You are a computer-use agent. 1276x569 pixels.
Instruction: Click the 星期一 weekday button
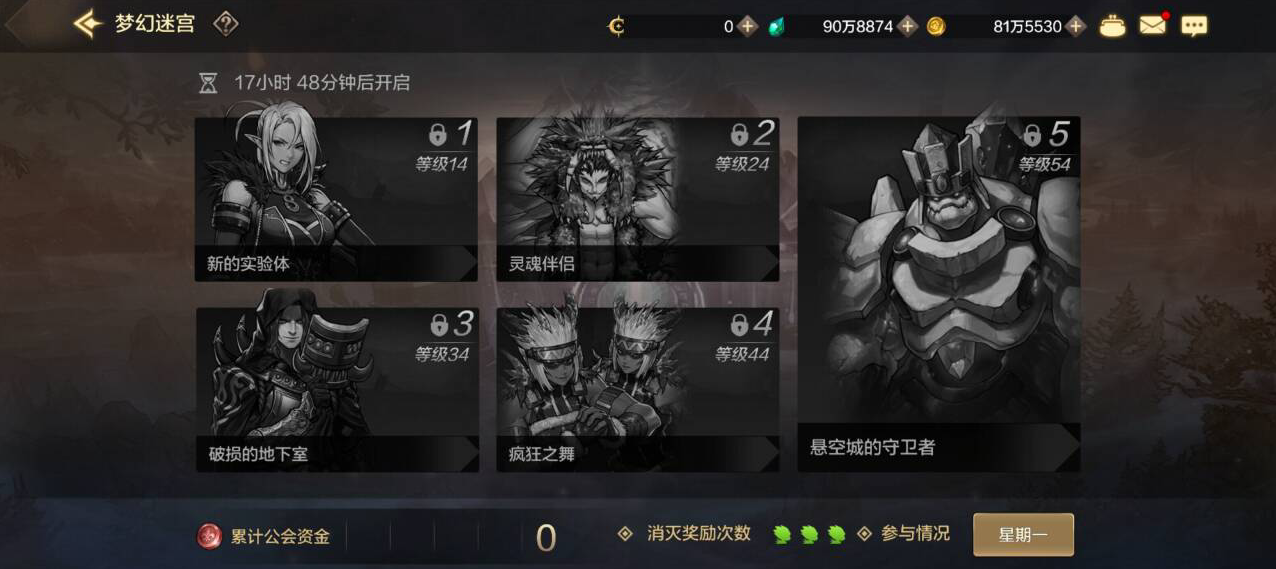pos(1023,535)
